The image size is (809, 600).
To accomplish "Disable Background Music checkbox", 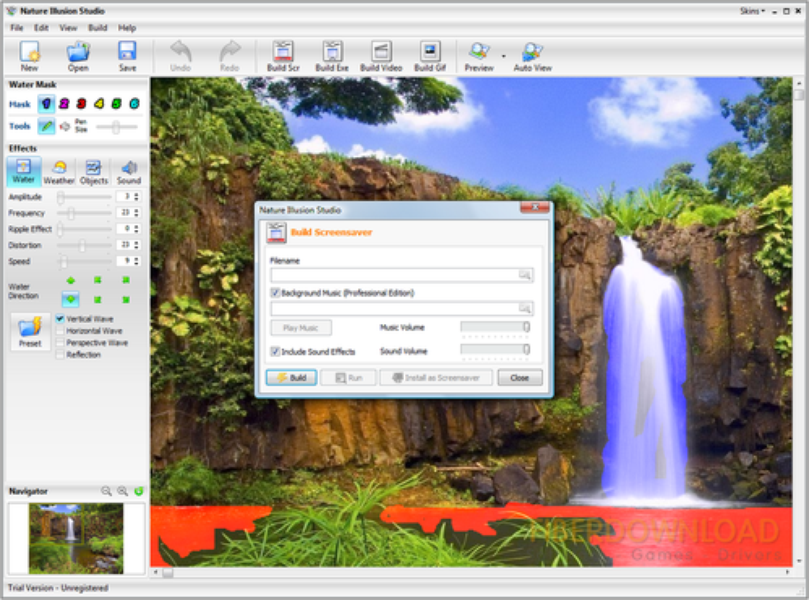I will pos(275,293).
